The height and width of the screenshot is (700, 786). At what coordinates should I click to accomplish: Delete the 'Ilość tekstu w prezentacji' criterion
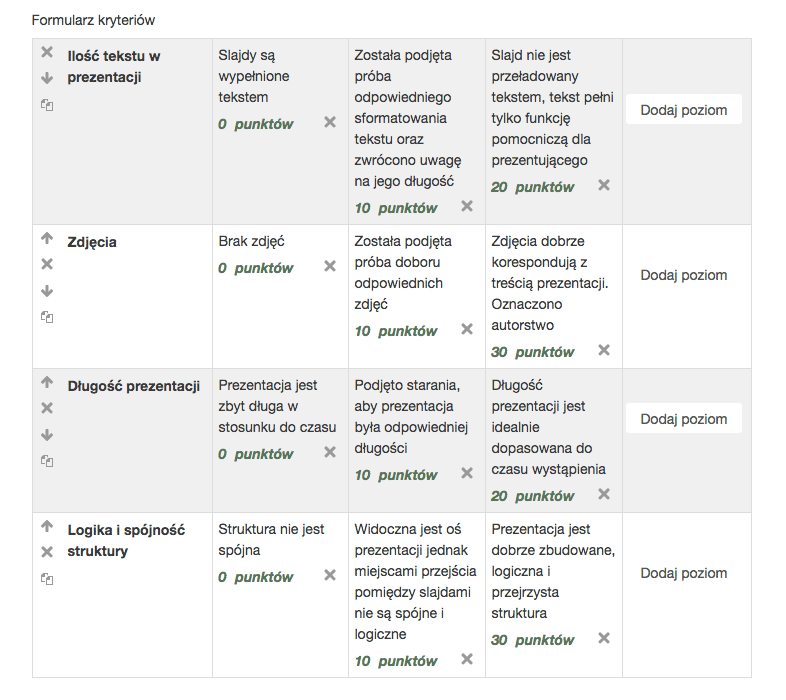tap(47, 52)
